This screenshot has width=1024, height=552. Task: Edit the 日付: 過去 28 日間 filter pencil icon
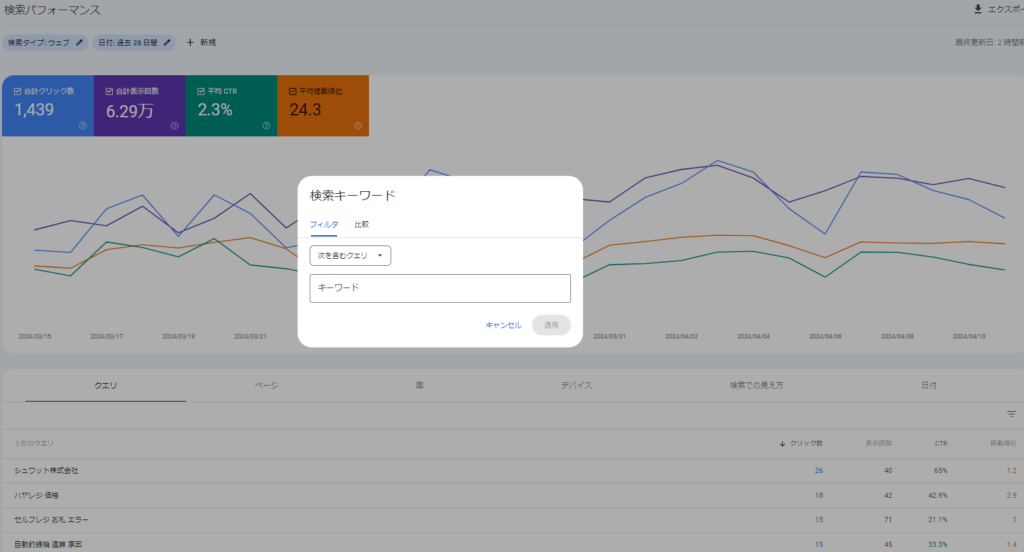pos(167,42)
